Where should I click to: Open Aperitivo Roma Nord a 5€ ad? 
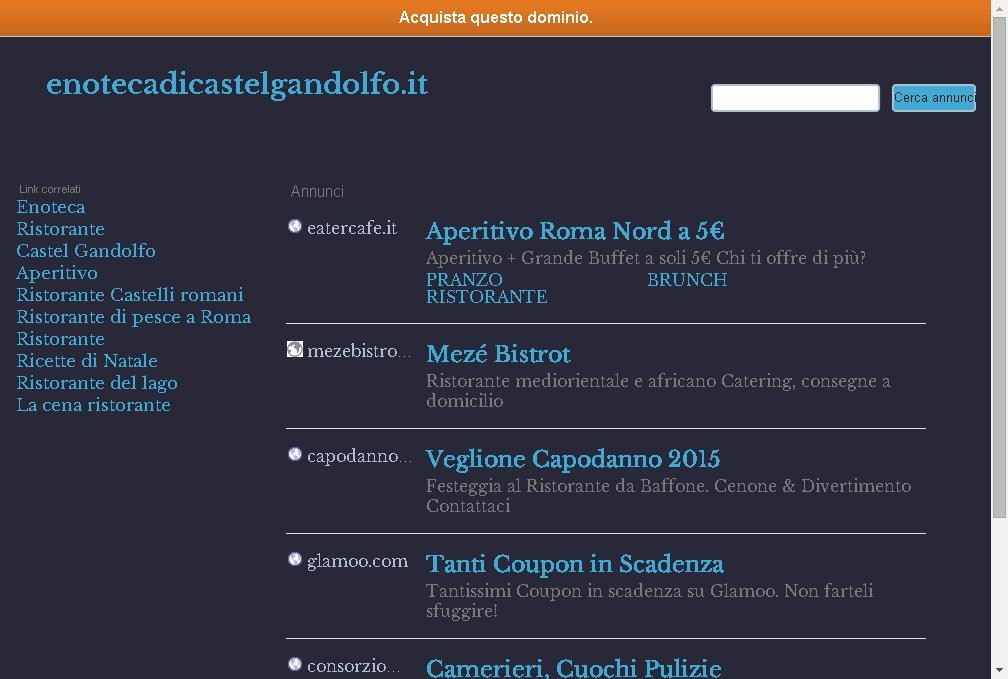[x=575, y=231]
